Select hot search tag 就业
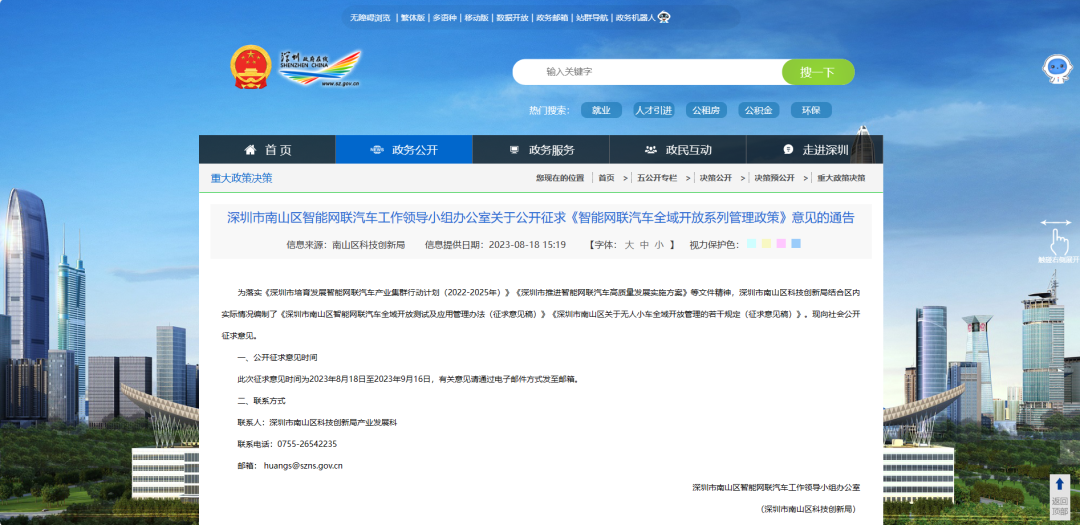Viewport: 1080px width, 525px height. [x=601, y=110]
